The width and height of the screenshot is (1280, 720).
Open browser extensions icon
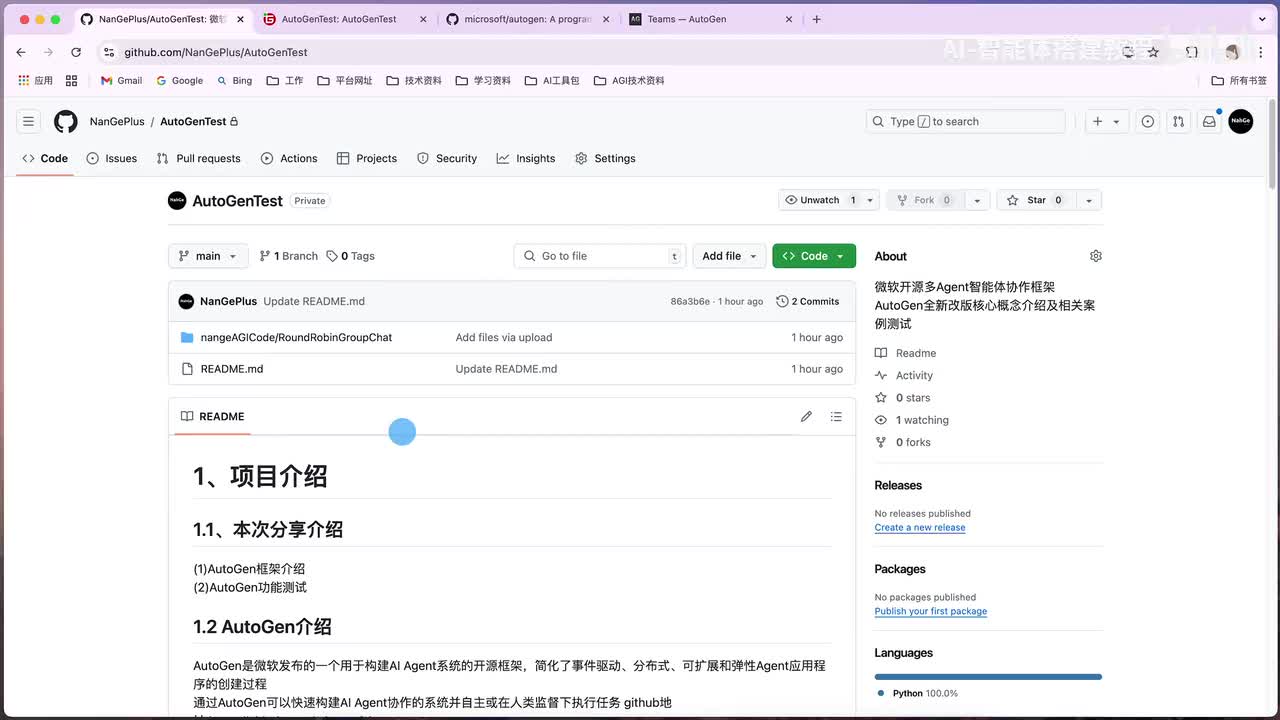[1192, 52]
